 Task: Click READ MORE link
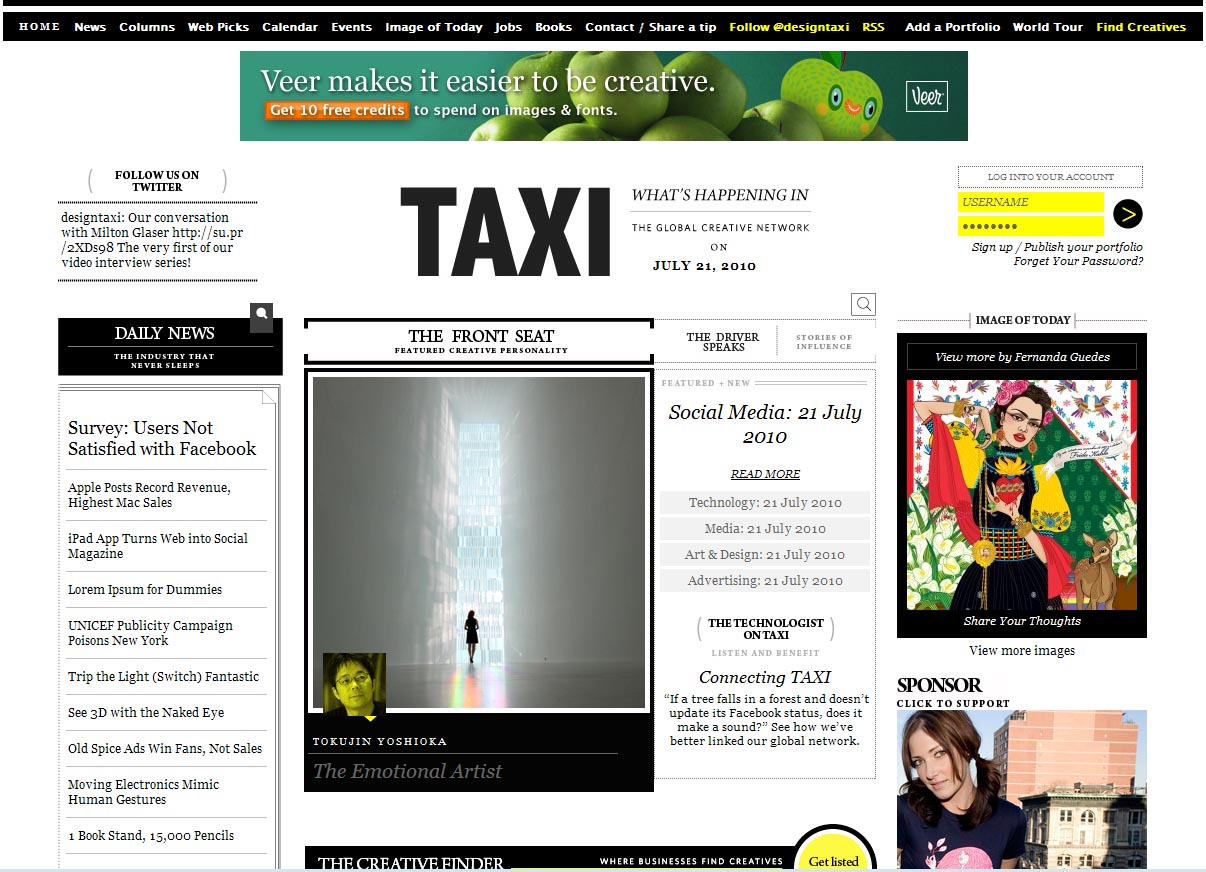[765, 474]
